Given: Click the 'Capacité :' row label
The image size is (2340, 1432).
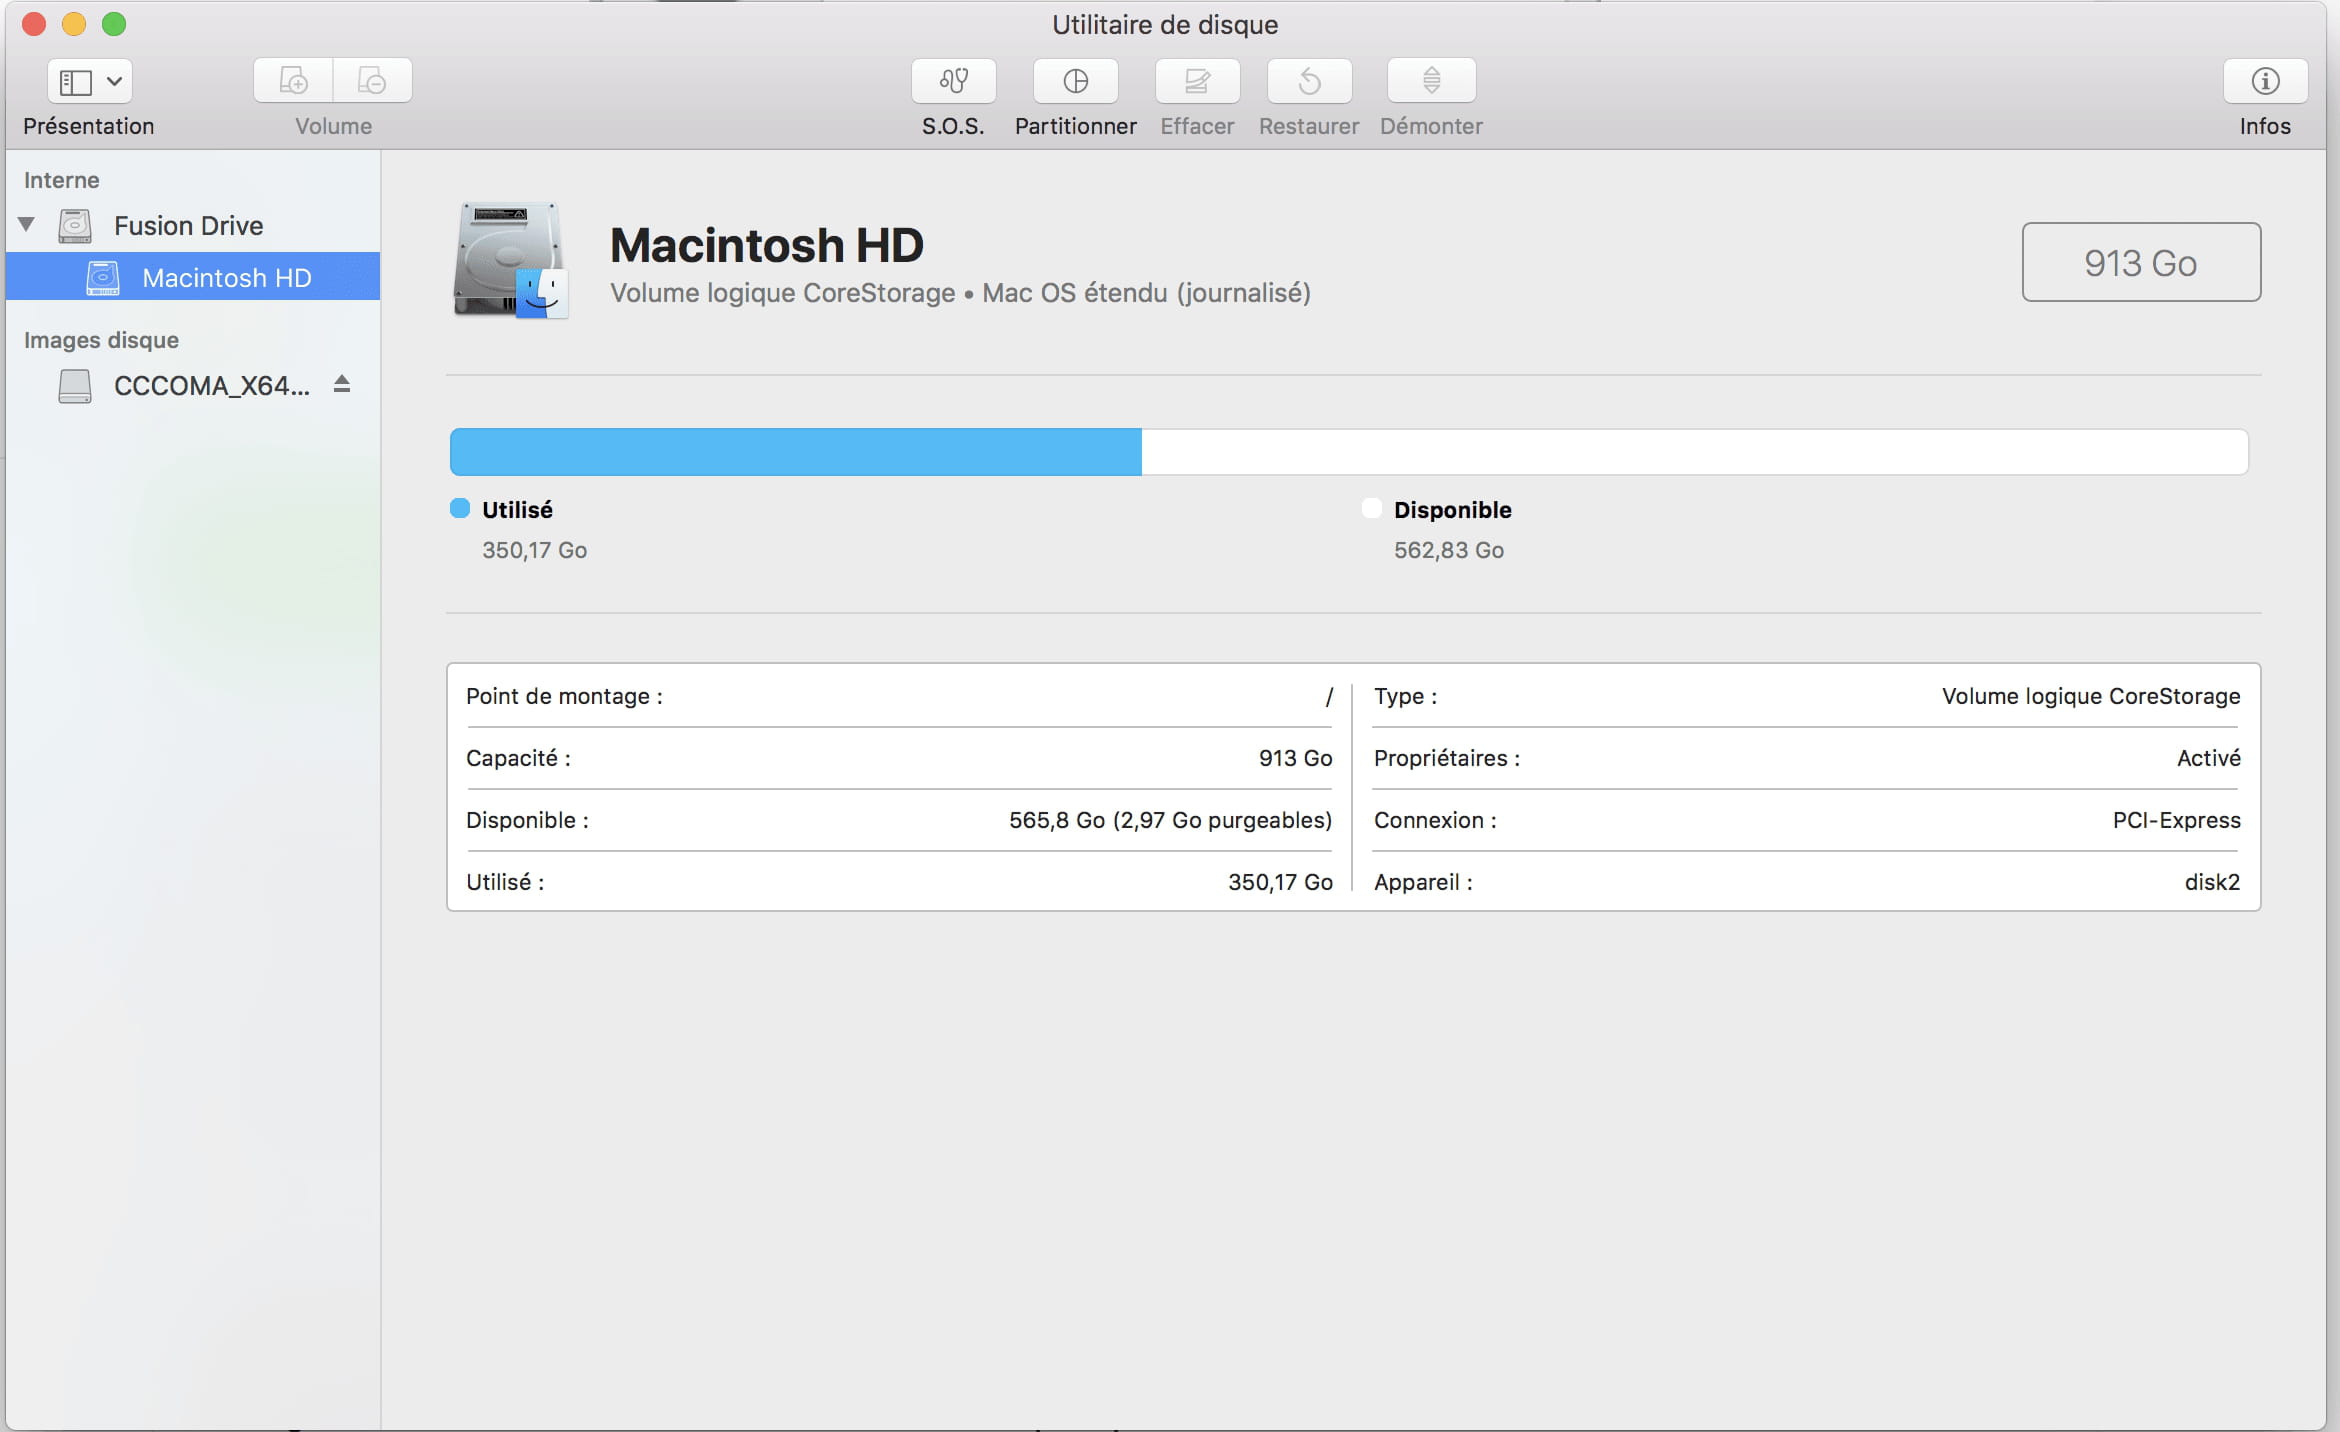Looking at the screenshot, I should [x=518, y=758].
